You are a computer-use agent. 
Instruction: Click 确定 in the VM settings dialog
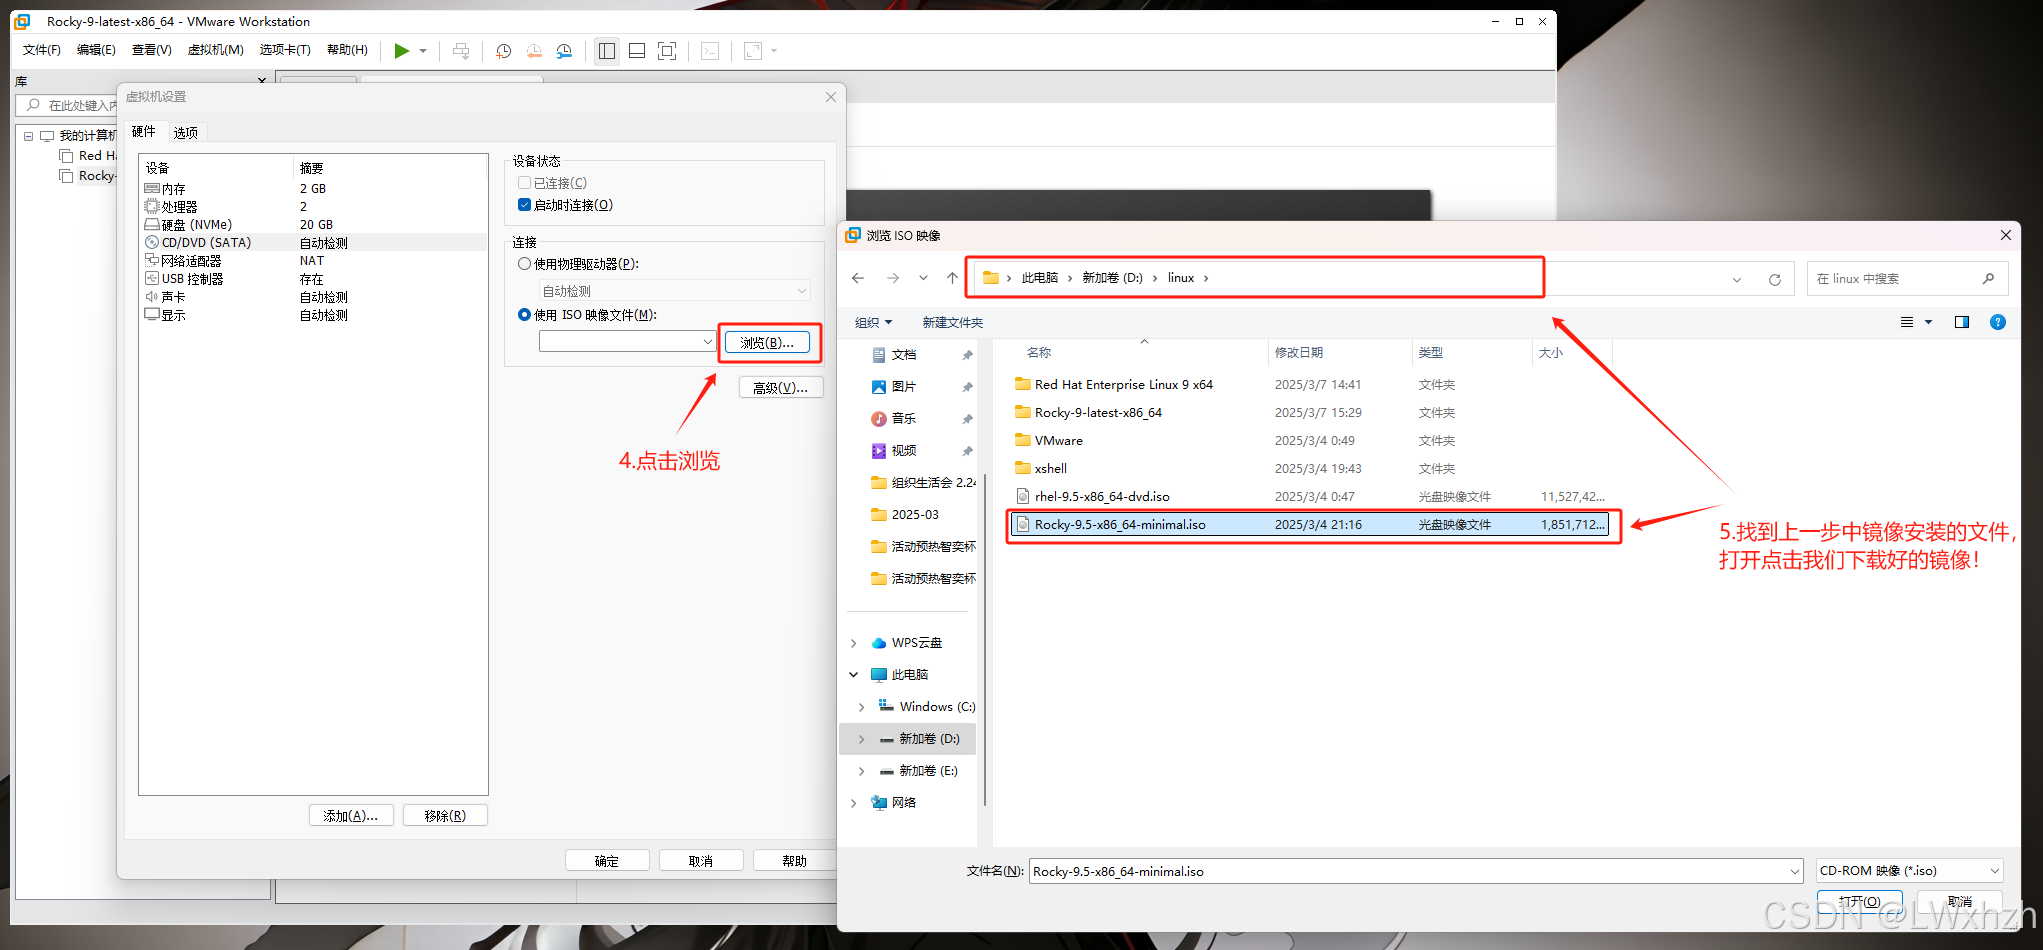(607, 860)
